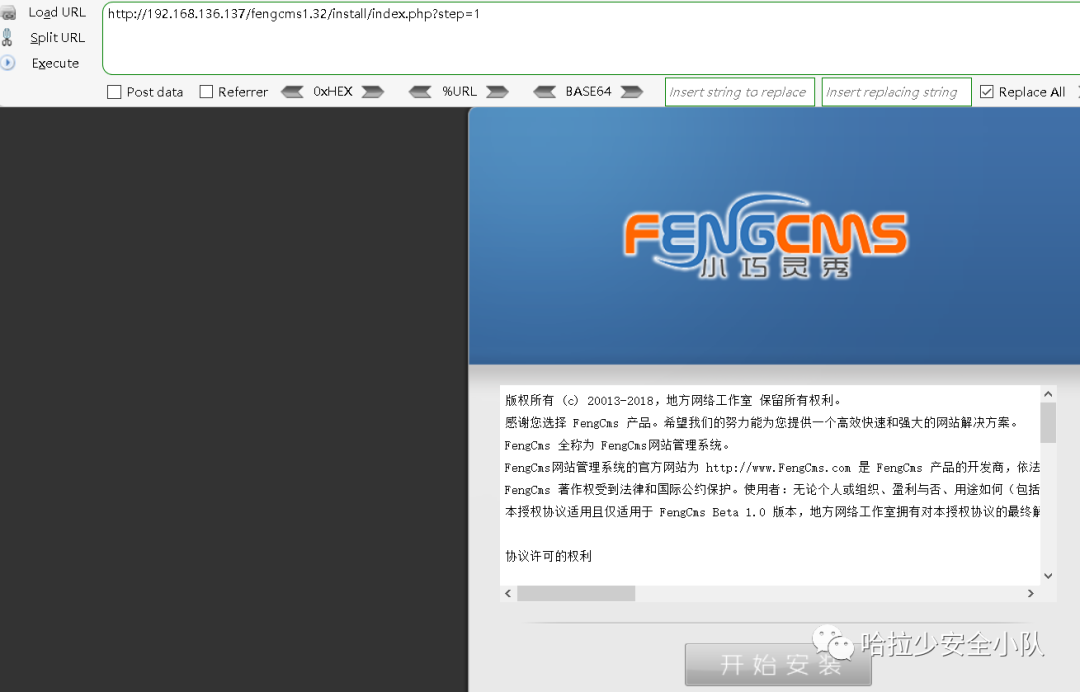Focus the Insert string to replace field
Screen dimensions: 1080x692
pos(740,92)
